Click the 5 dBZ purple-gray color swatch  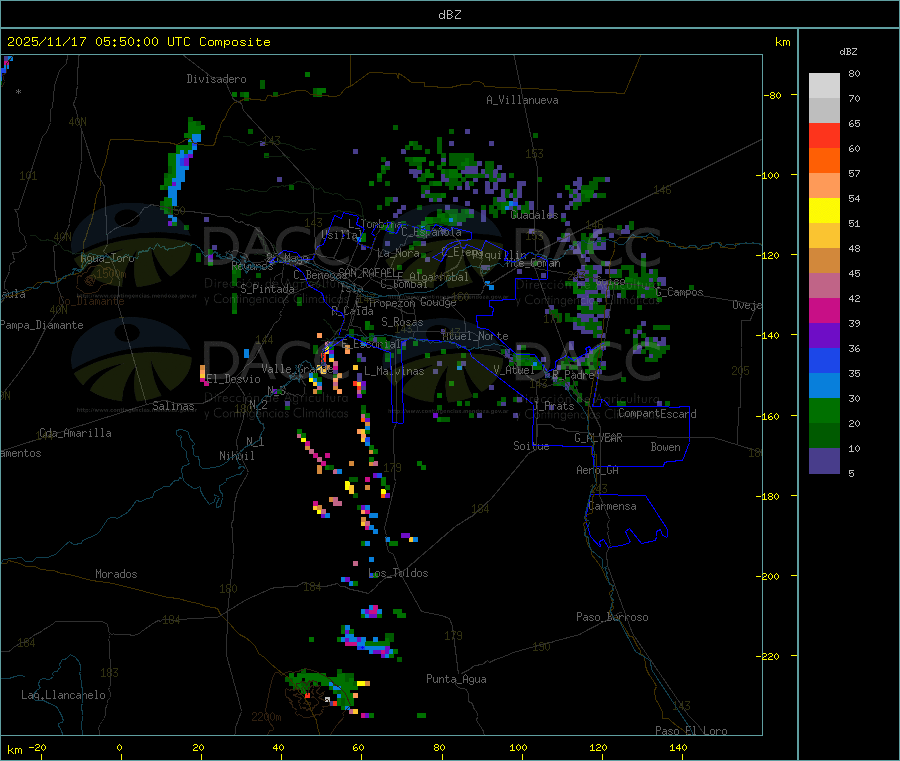824,461
